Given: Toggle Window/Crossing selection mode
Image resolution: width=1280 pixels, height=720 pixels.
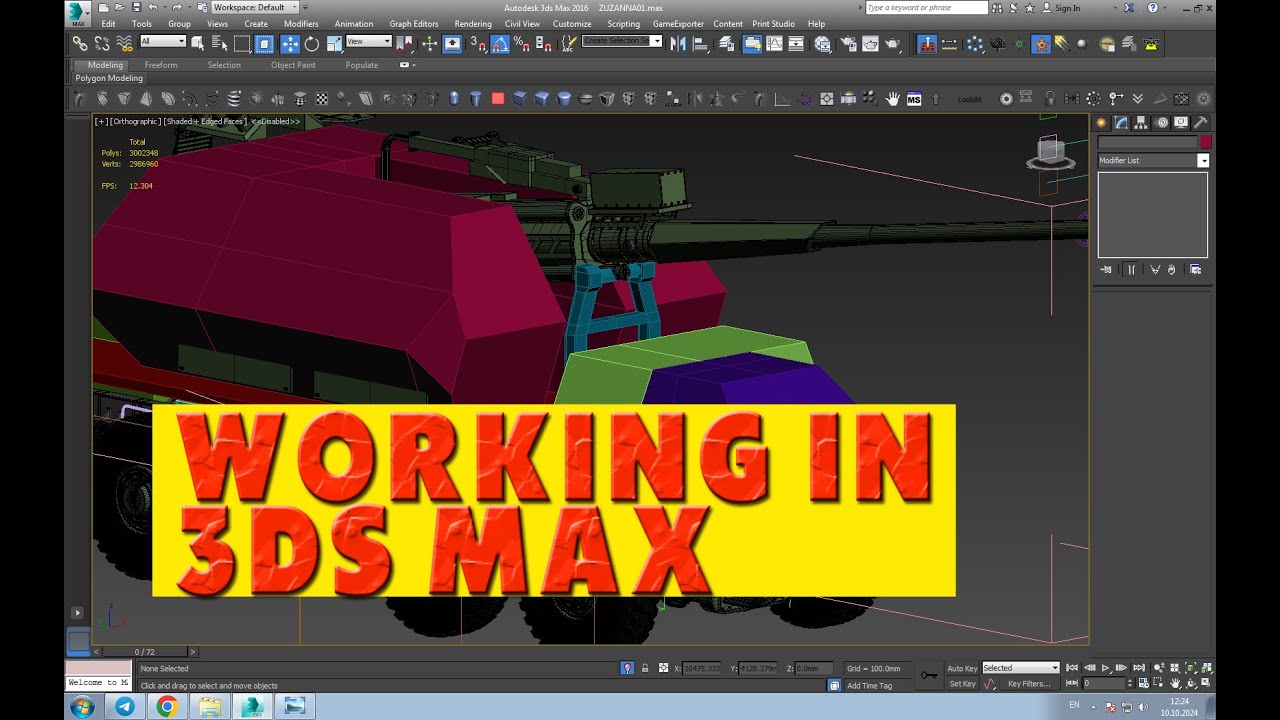Looking at the screenshot, I should point(264,44).
